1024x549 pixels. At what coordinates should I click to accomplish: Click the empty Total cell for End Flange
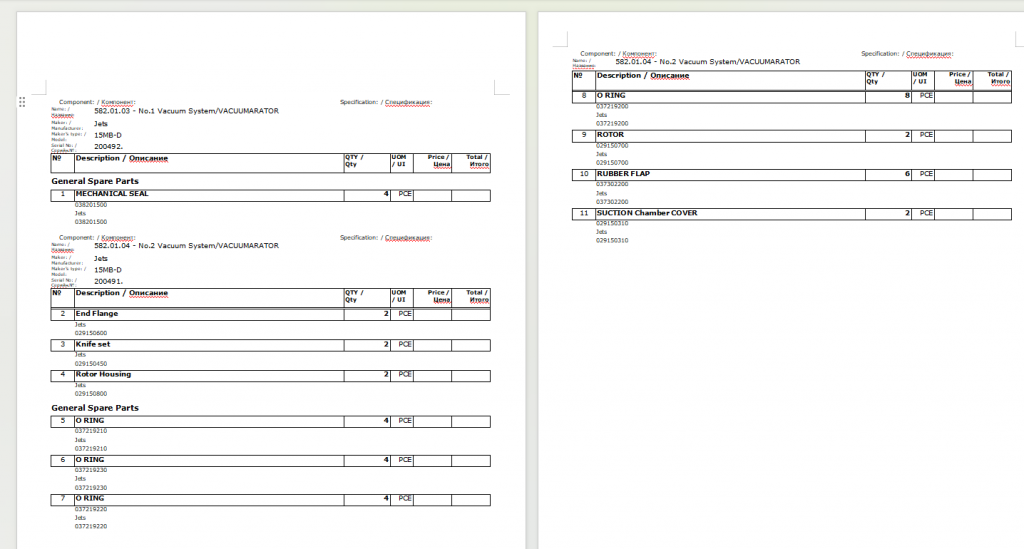pos(470,314)
